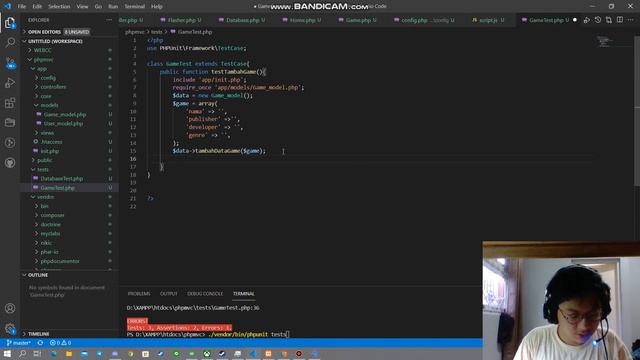Screen dimensions: 640x360
Task: Open the Accounts icon
Action: (10, 309)
